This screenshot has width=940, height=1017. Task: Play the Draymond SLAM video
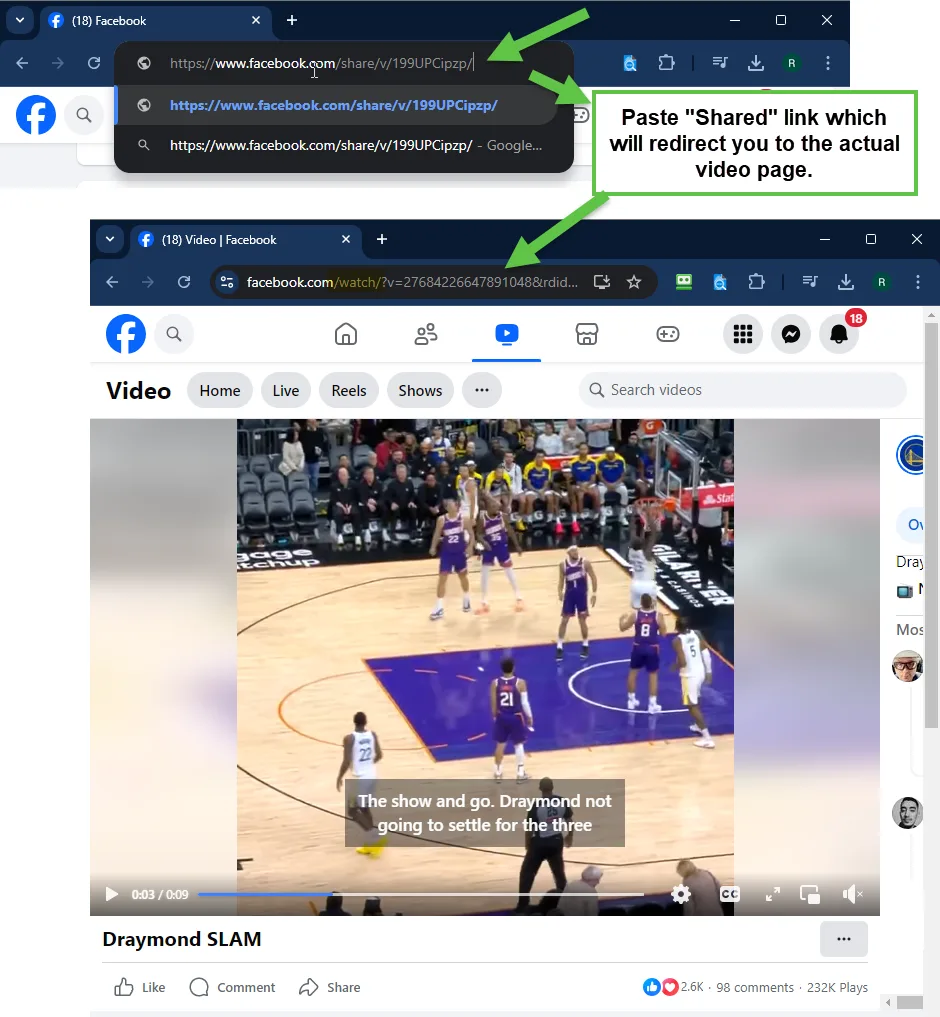tap(112, 894)
